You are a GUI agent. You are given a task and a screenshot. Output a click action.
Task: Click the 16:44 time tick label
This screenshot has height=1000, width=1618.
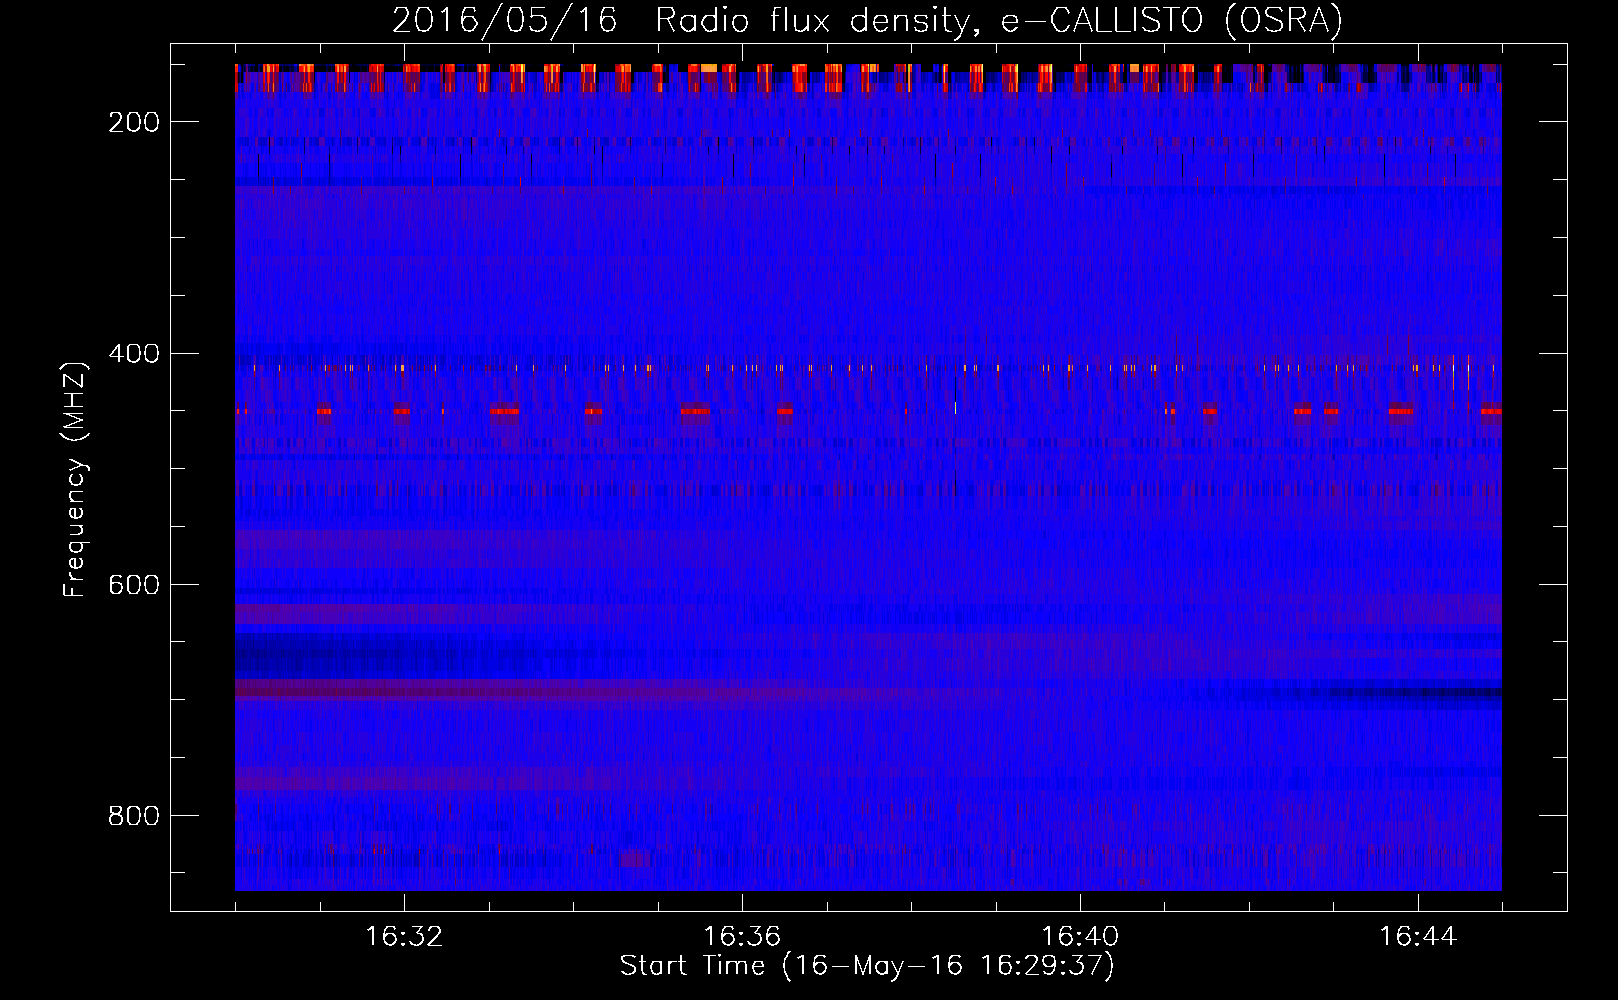(1418, 937)
